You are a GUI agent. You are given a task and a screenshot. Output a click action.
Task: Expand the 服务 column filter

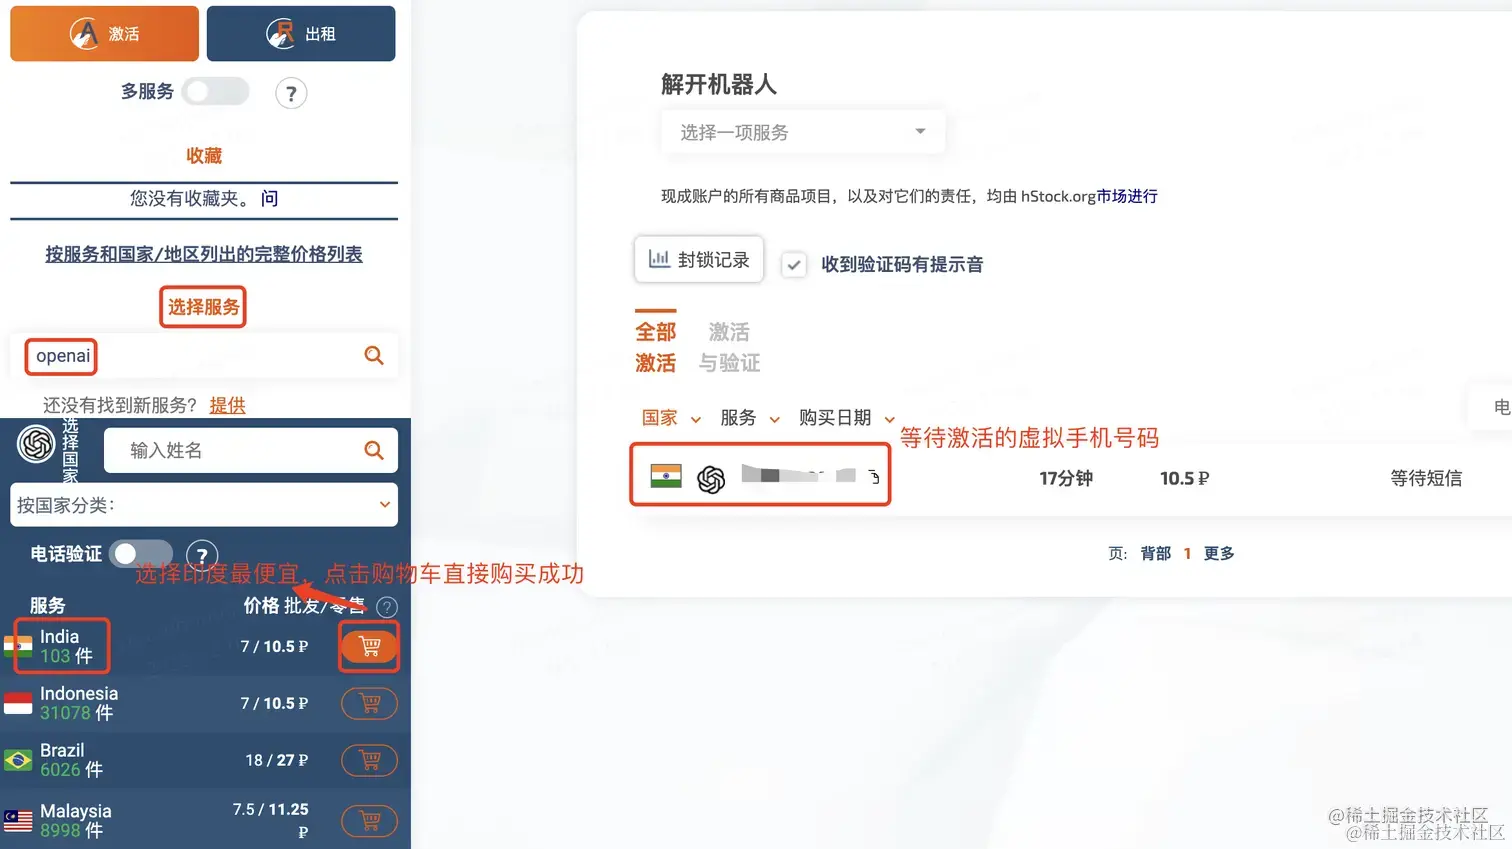coord(750,418)
